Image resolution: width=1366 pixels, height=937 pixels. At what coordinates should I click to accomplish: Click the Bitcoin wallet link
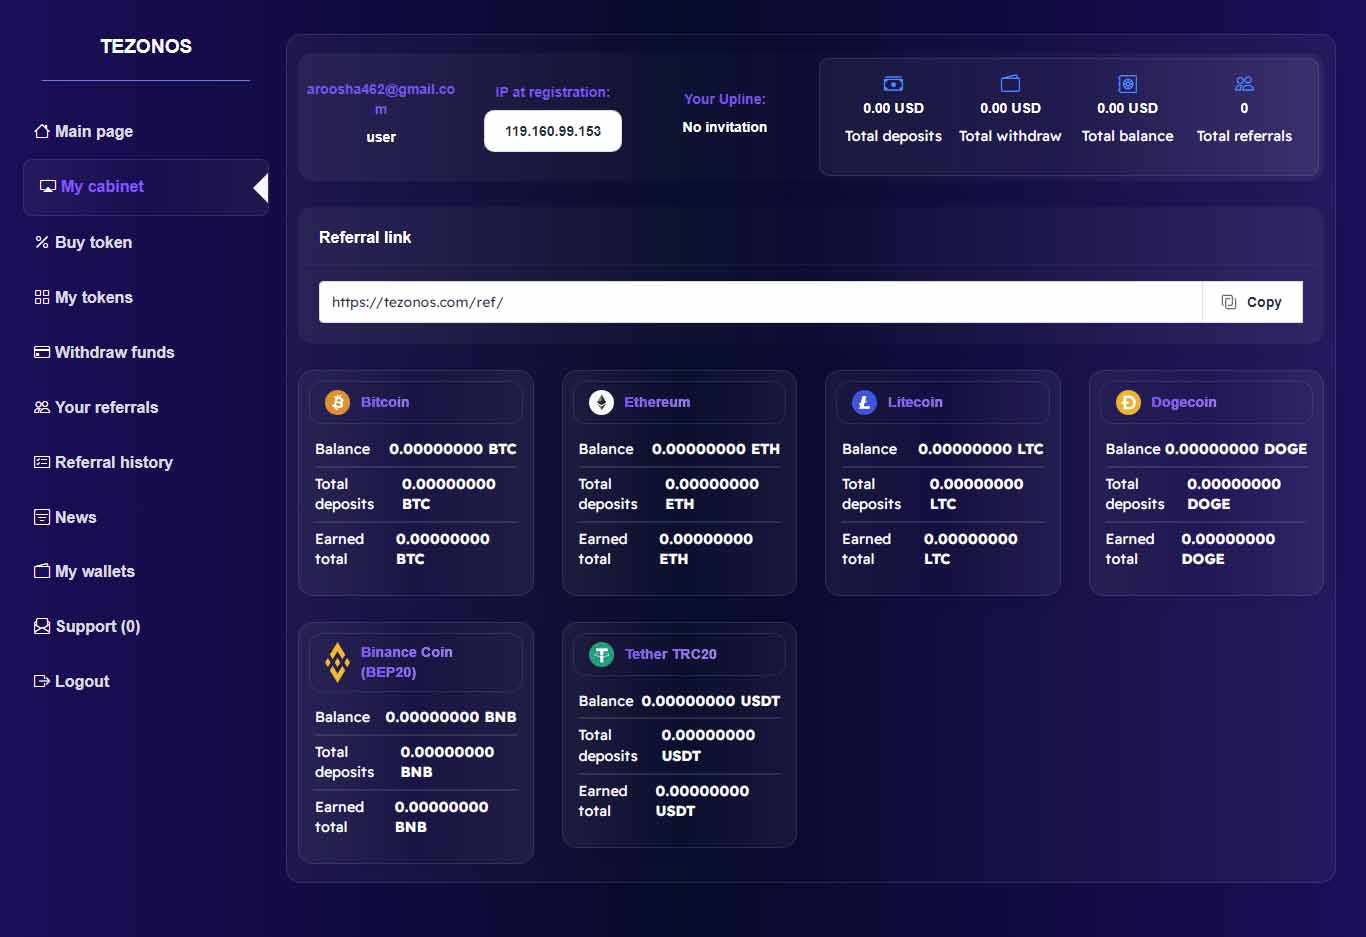(385, 402)
